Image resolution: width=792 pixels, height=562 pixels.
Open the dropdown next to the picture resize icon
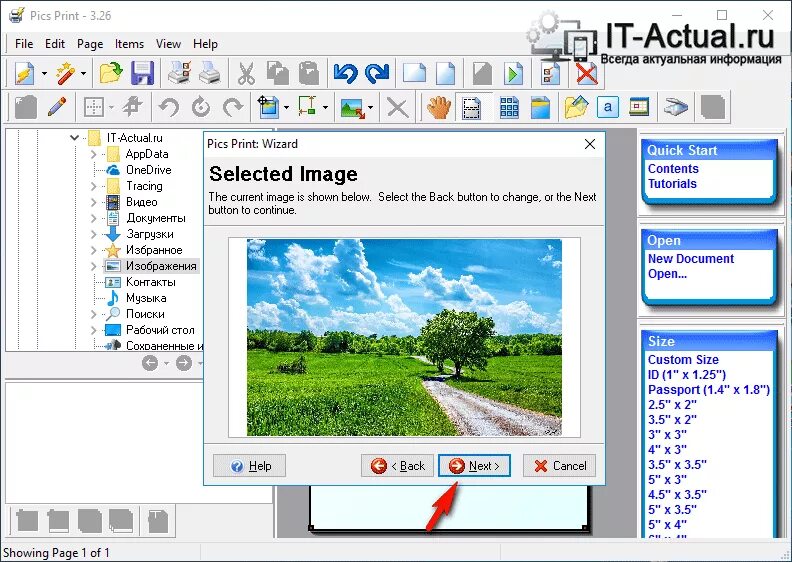click(371, 107)
